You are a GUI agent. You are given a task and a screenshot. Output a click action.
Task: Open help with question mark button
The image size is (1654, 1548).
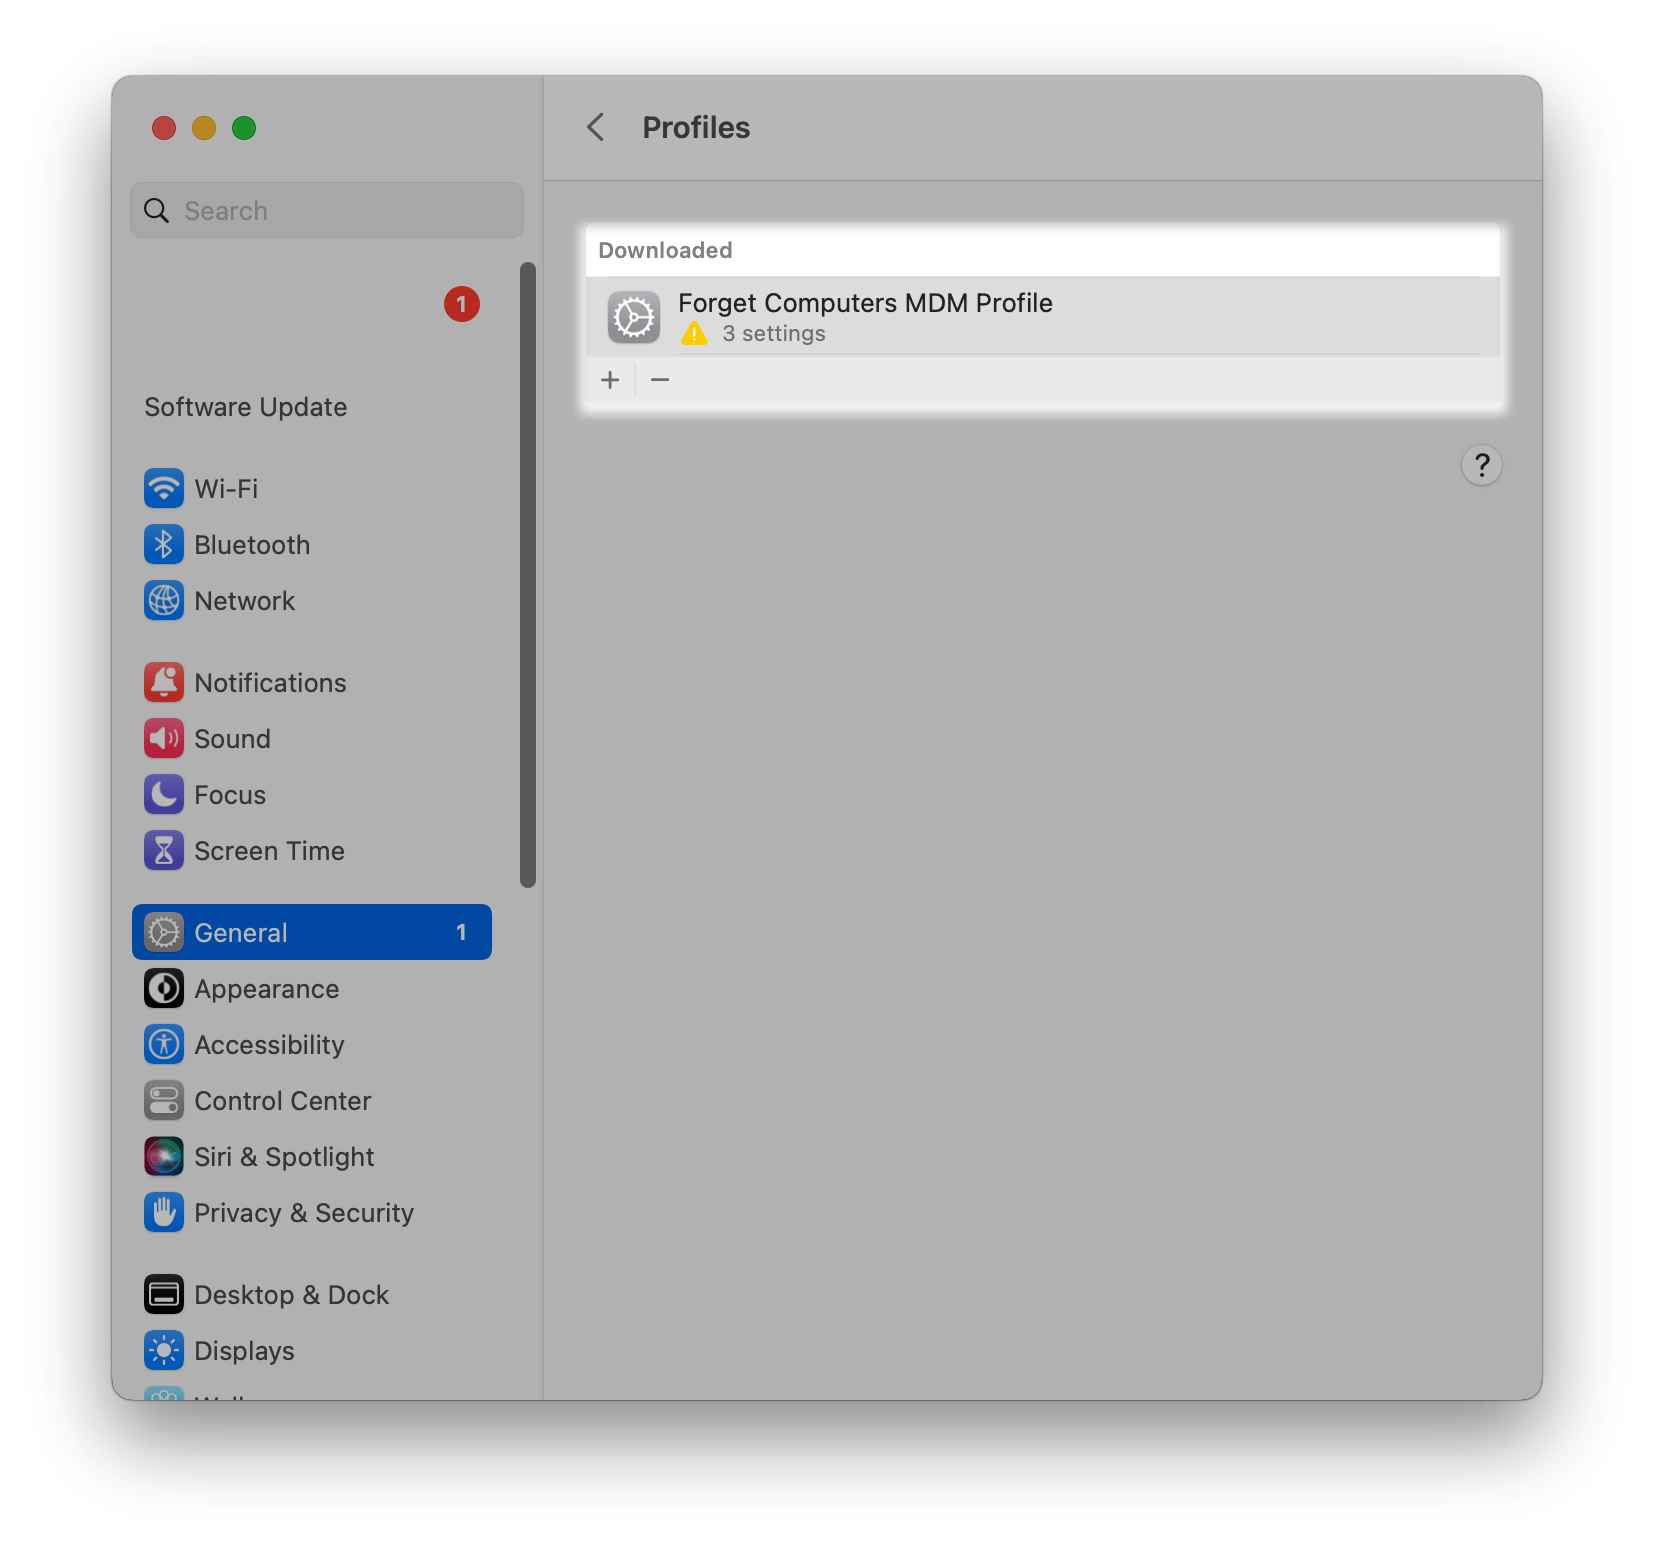1482,465
